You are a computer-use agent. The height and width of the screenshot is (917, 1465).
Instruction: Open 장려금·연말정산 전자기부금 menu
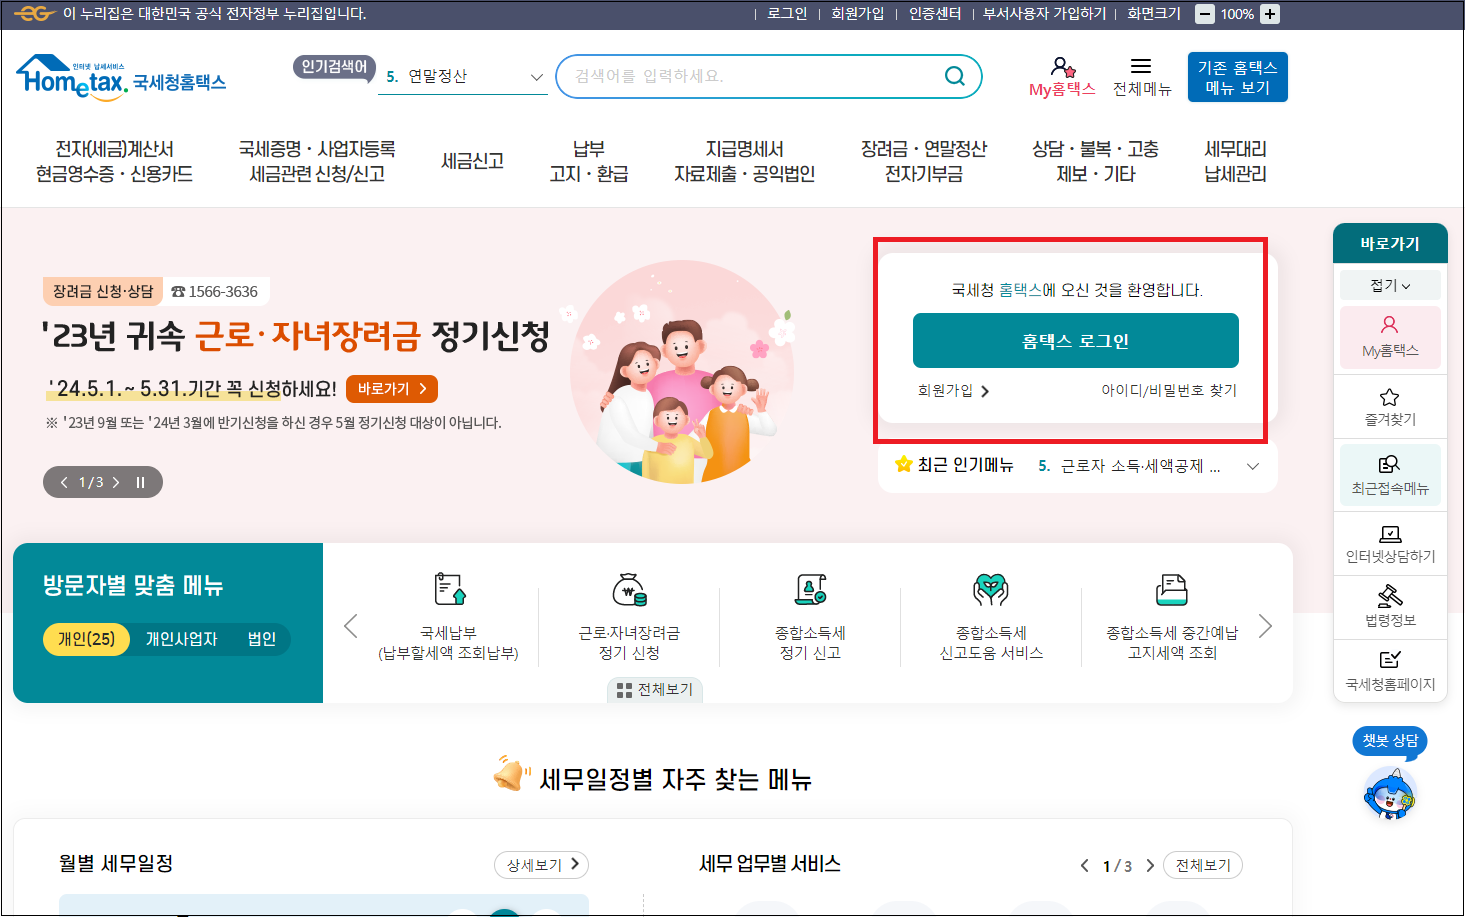(924, 161)
